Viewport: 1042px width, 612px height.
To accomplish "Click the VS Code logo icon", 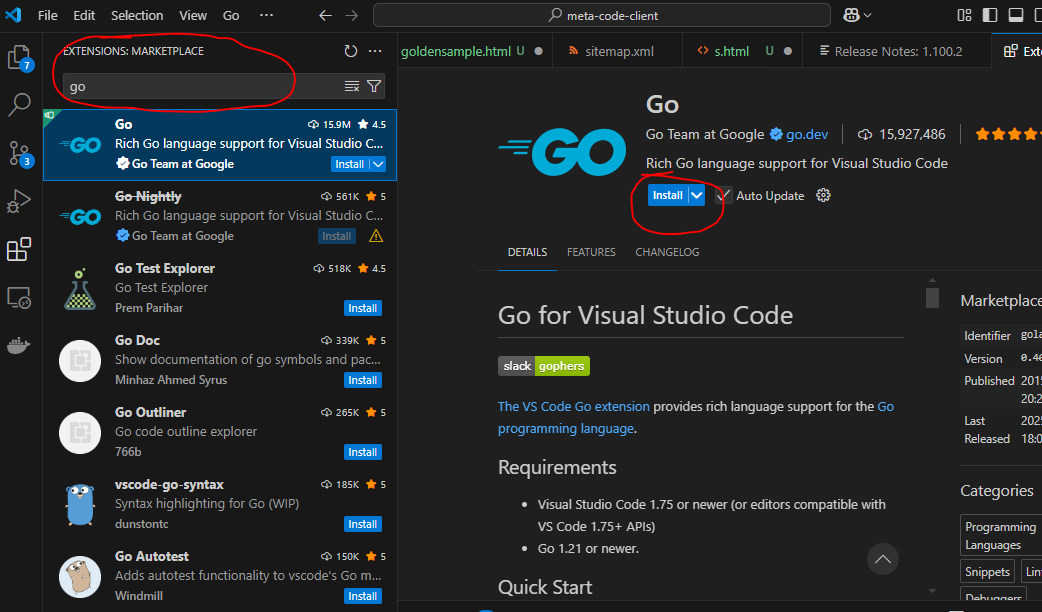I will tap(13, 15).
